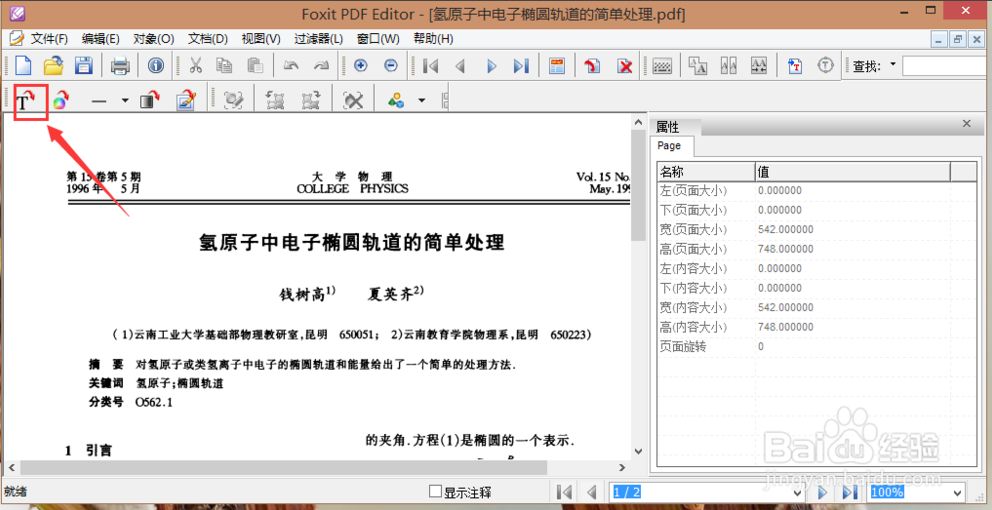
Task: Select the Add Text tool
Action: coord(25,100)
